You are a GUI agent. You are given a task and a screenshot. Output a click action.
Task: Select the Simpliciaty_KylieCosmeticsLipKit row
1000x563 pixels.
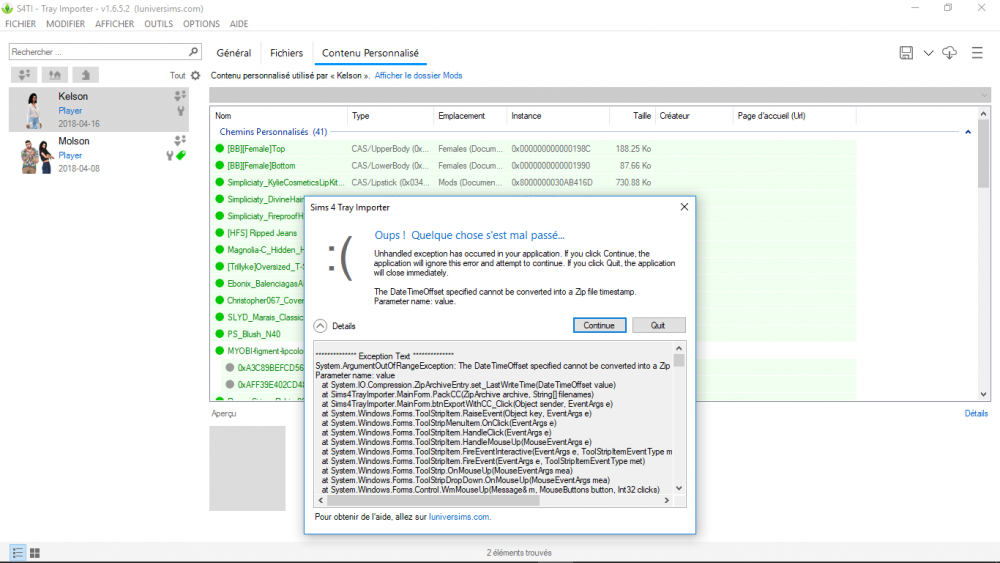point(534,182)
